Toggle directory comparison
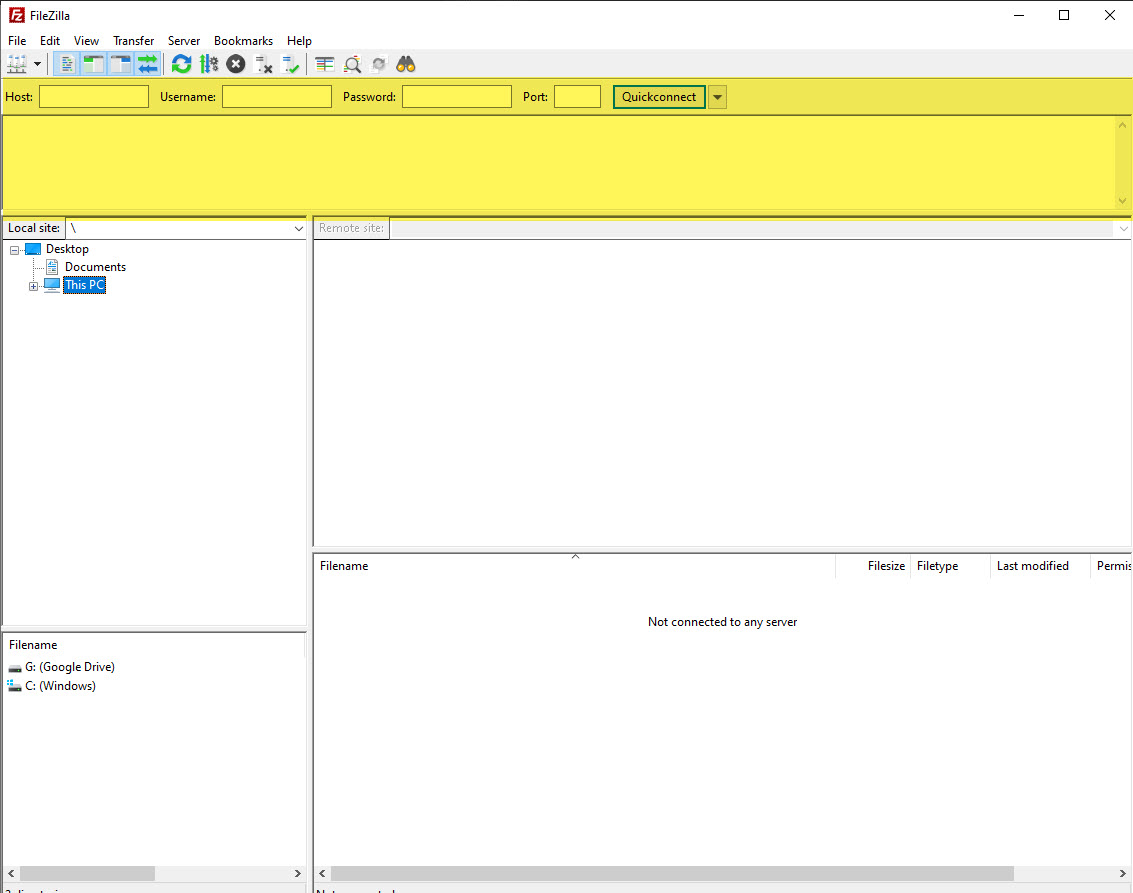 [x=352, y=64]
